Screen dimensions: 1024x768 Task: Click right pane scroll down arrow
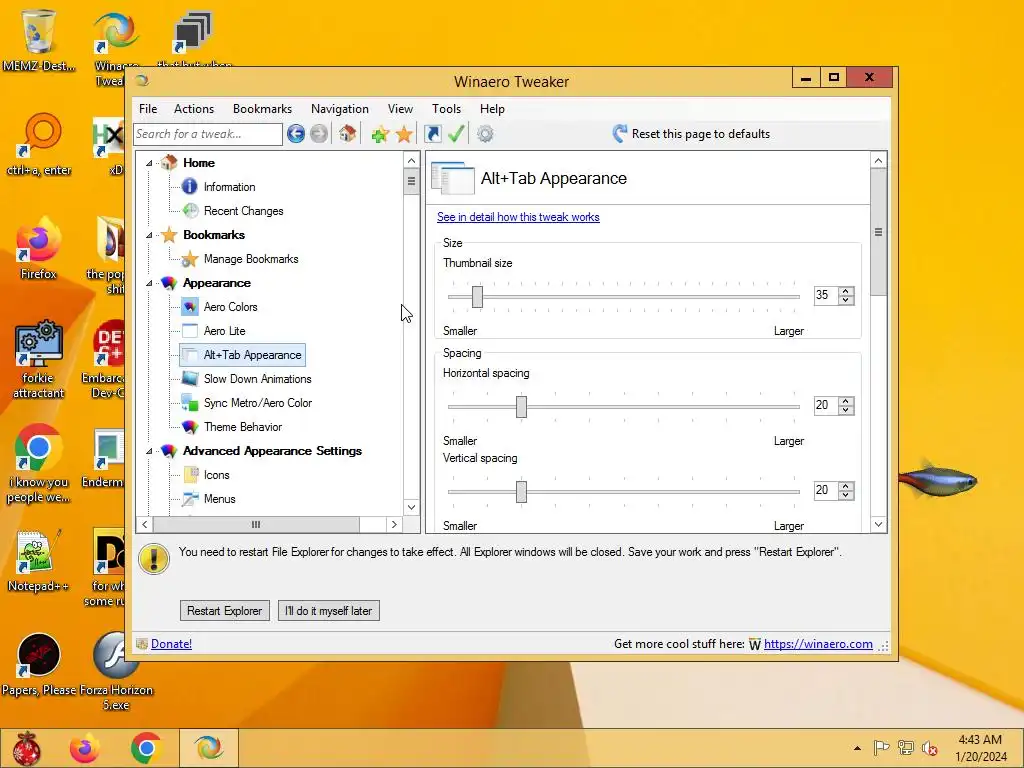[878, 524]
